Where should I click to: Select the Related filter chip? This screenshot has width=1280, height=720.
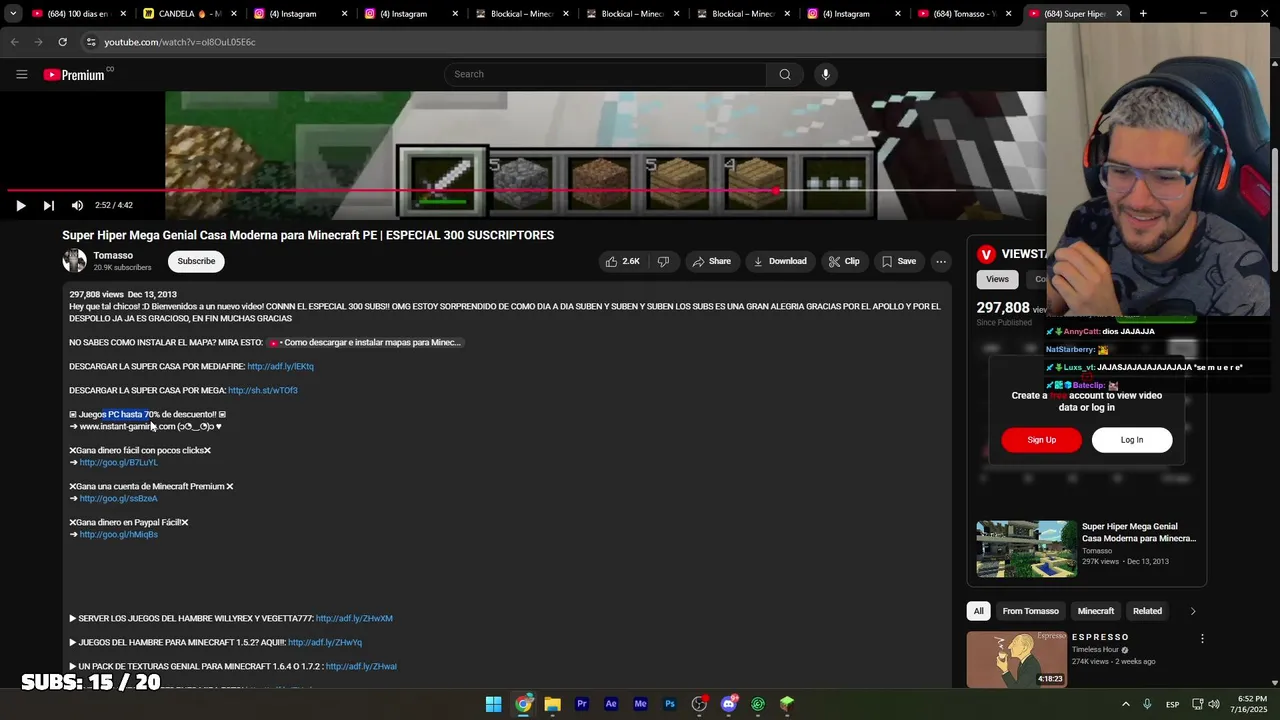(x=1147, y=611)
